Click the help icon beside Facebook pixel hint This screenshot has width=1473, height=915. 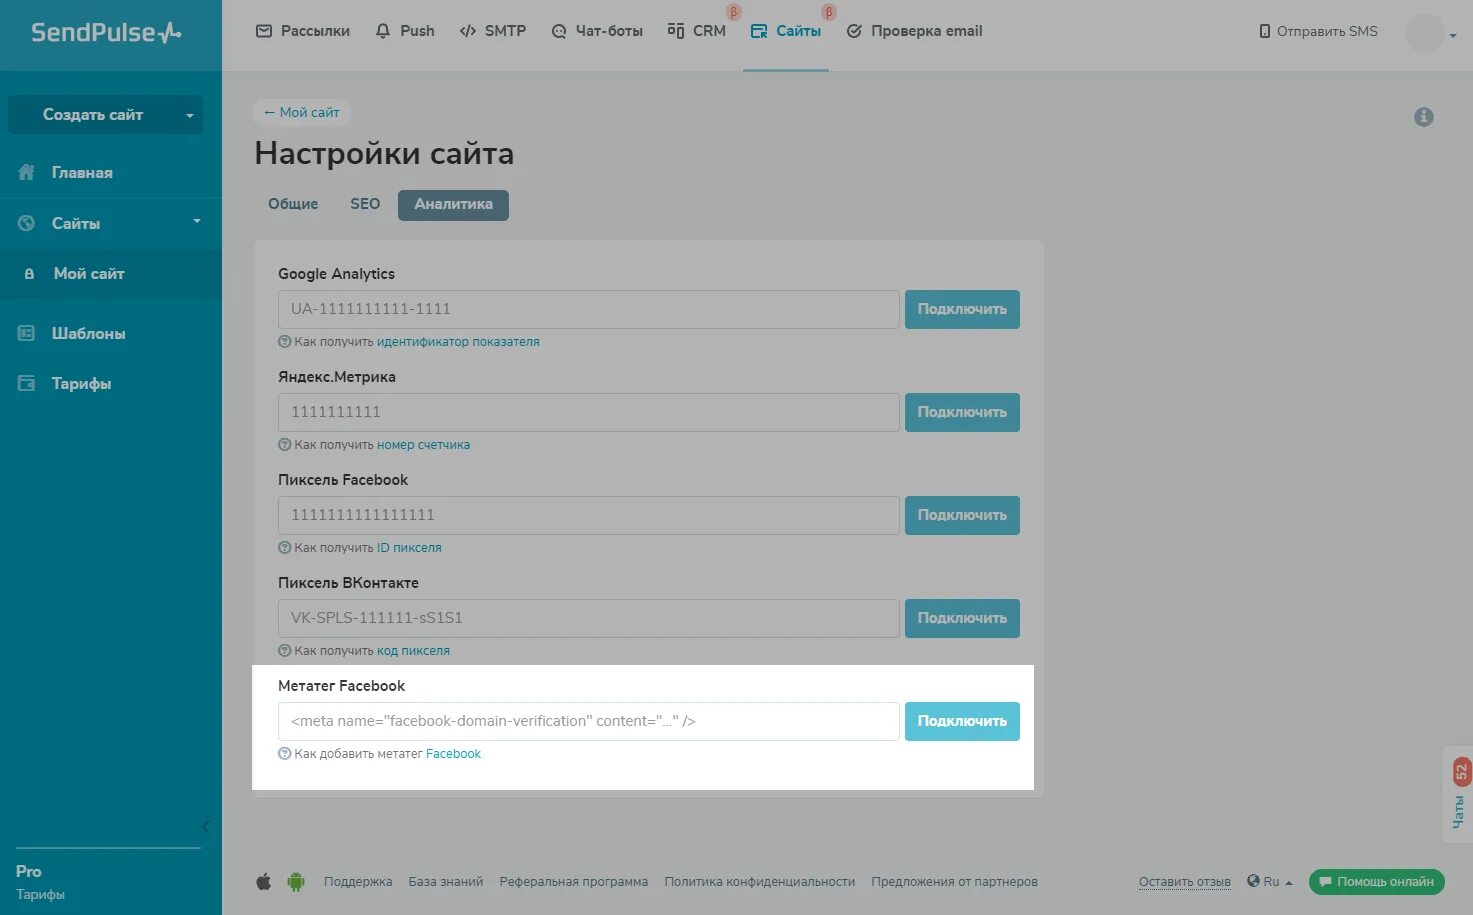284,548
